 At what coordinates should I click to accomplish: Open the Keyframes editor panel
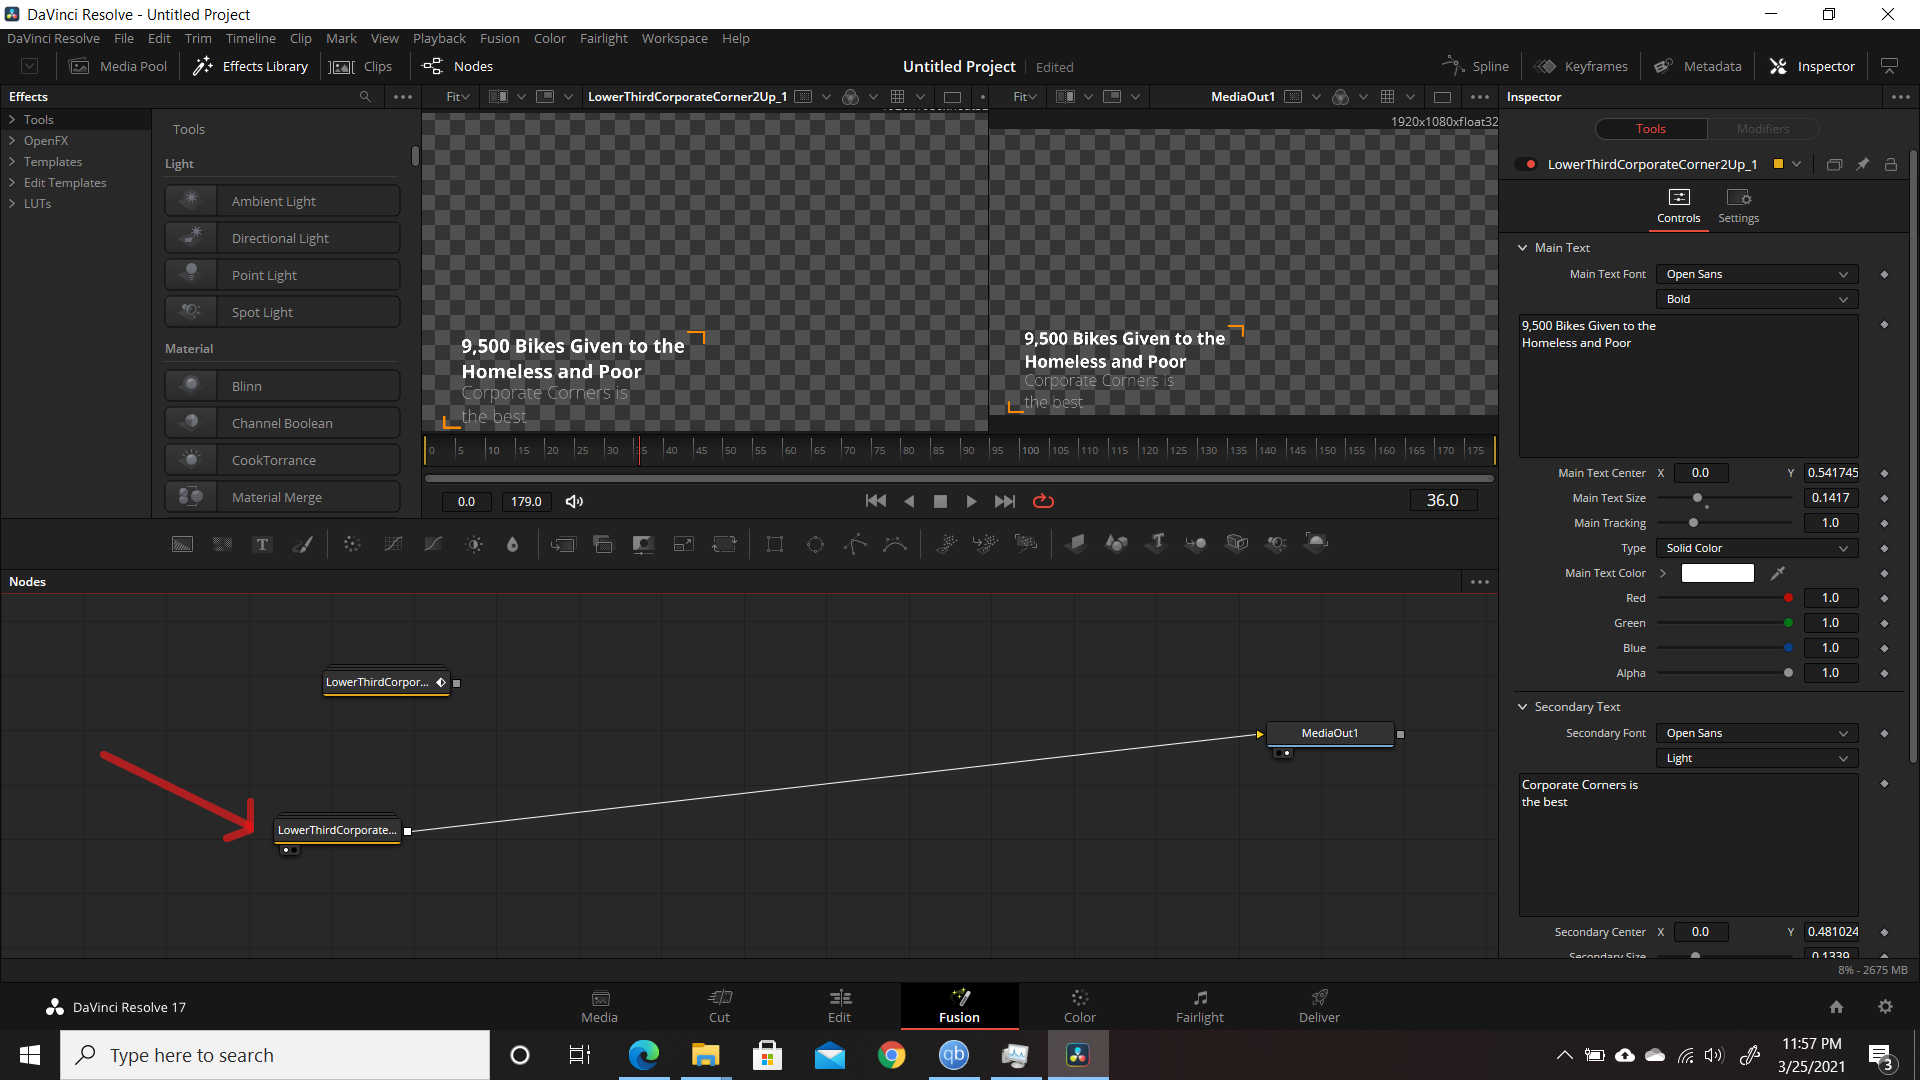pyautogui.click(x=1581, y=66)
